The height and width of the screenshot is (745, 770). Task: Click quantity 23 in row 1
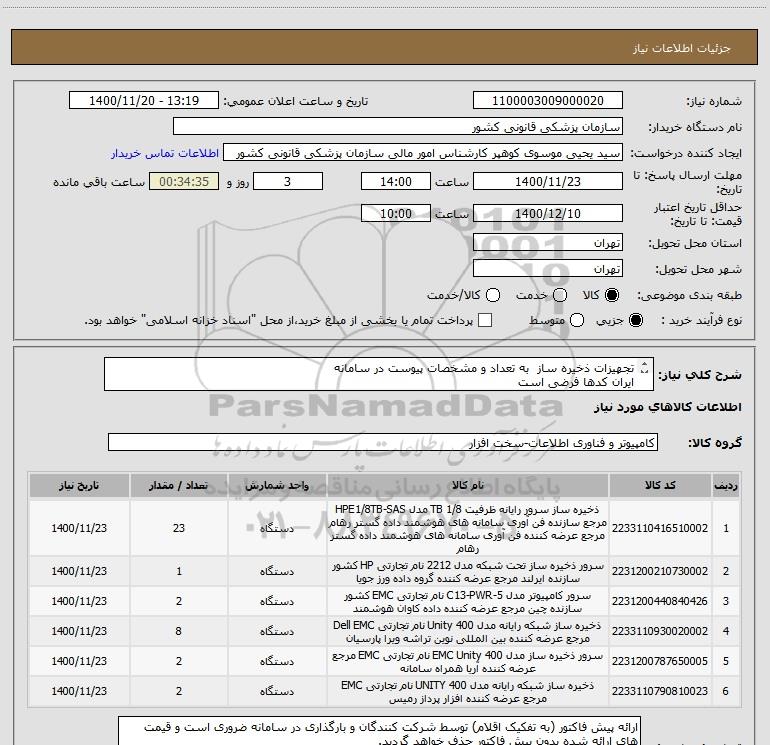(x=179, y=528)
